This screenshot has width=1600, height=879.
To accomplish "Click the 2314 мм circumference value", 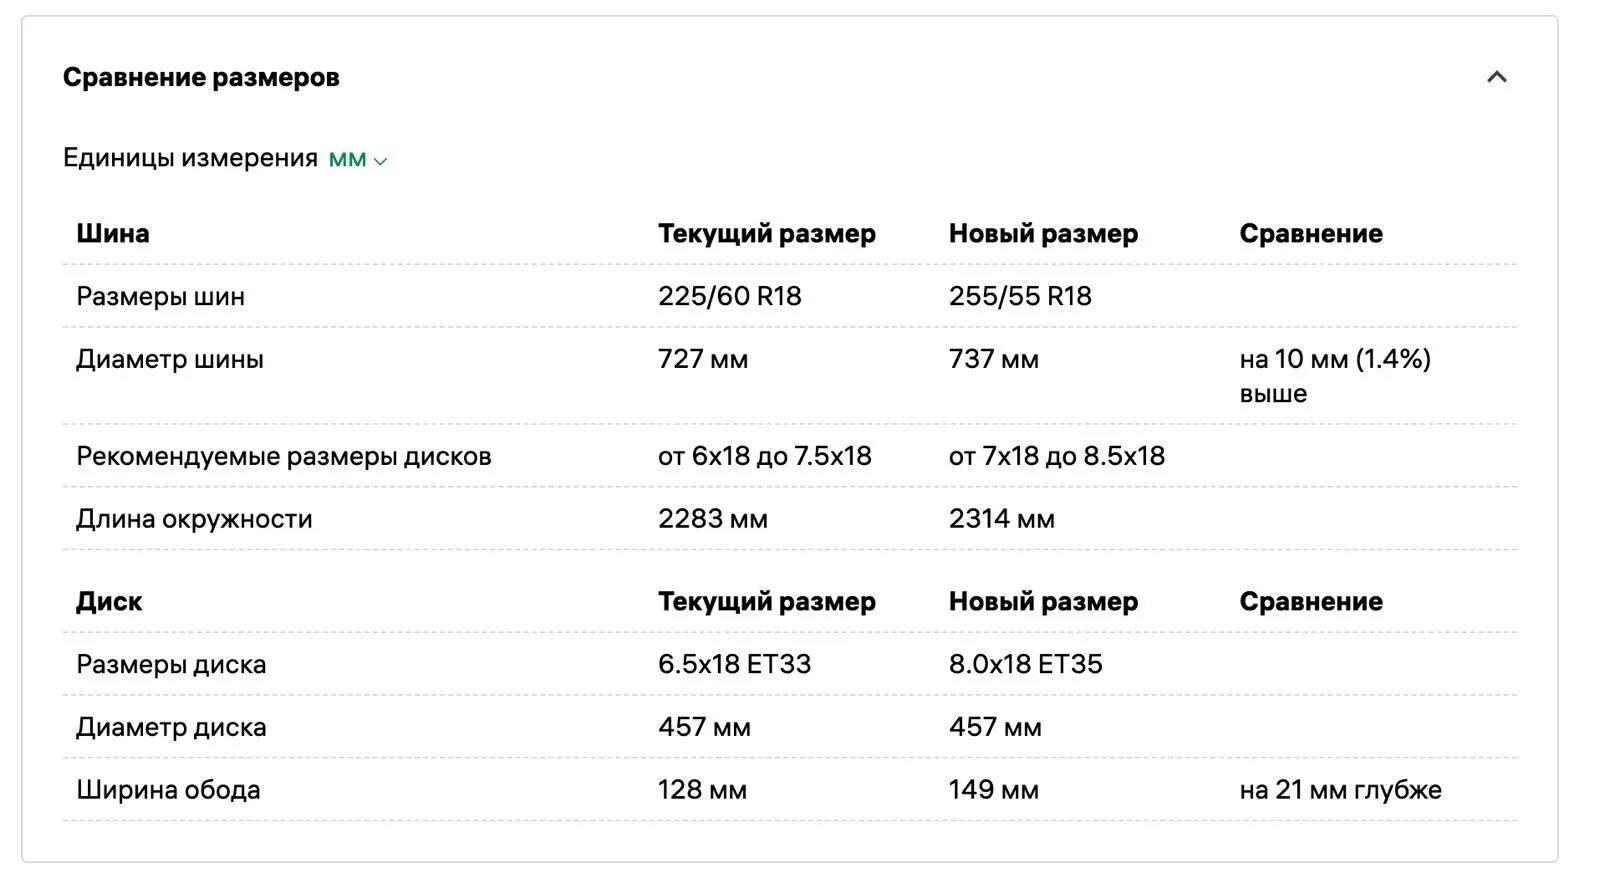I will [1002, 519].
